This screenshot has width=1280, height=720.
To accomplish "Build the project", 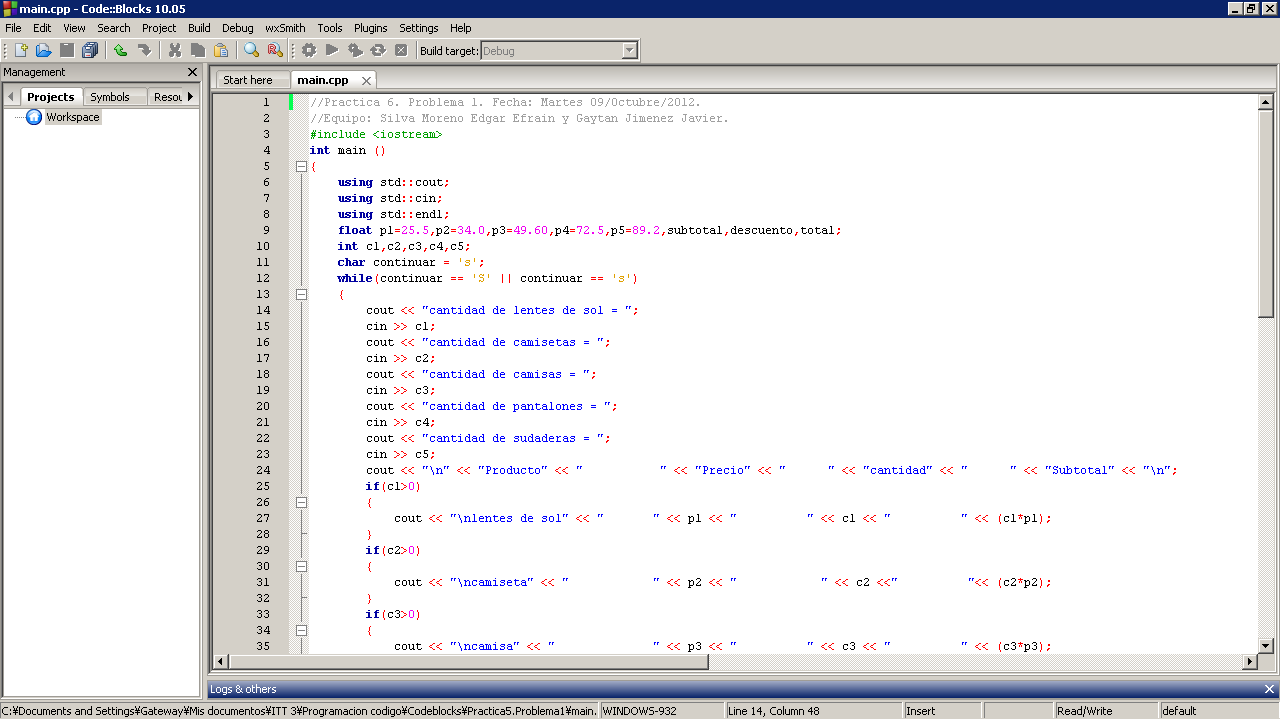I will (x=307, y=50).
